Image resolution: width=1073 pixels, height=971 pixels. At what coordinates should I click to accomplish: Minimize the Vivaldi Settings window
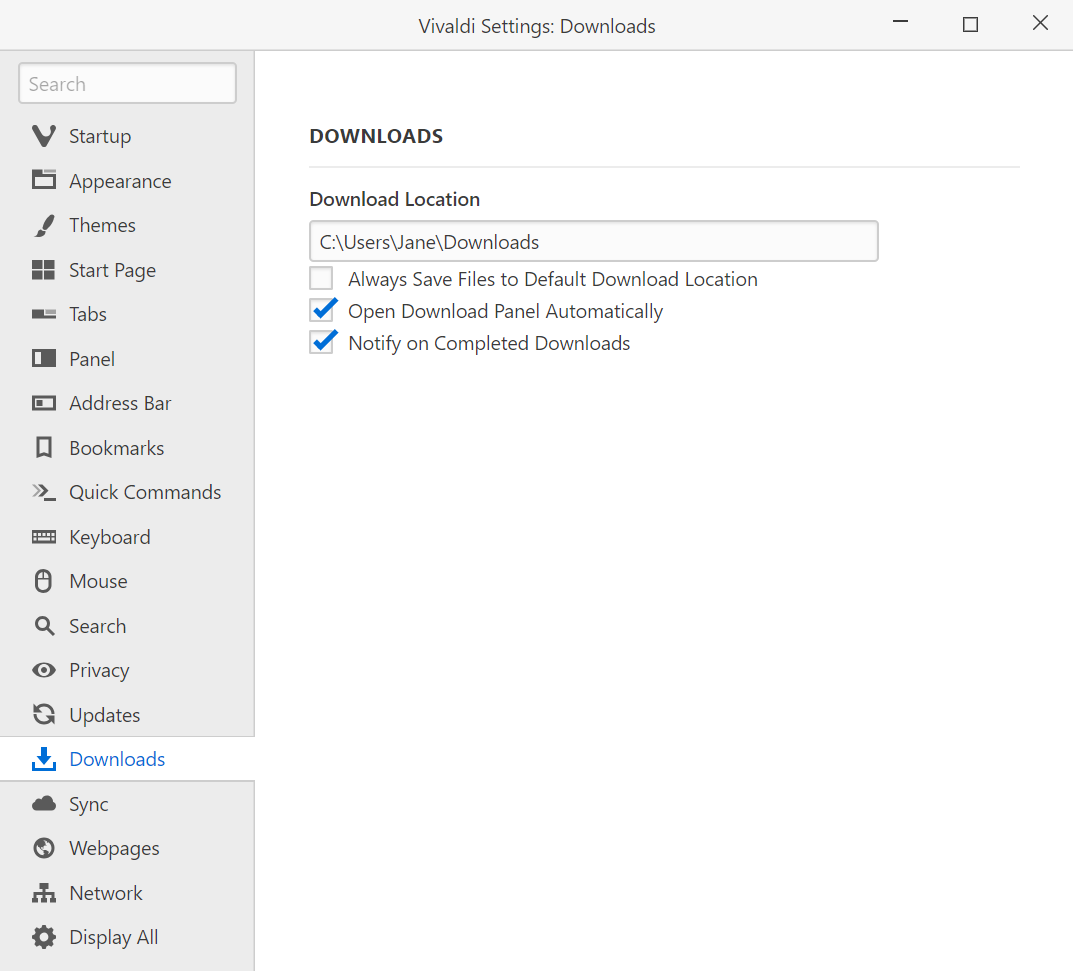[x=901, y=22]
